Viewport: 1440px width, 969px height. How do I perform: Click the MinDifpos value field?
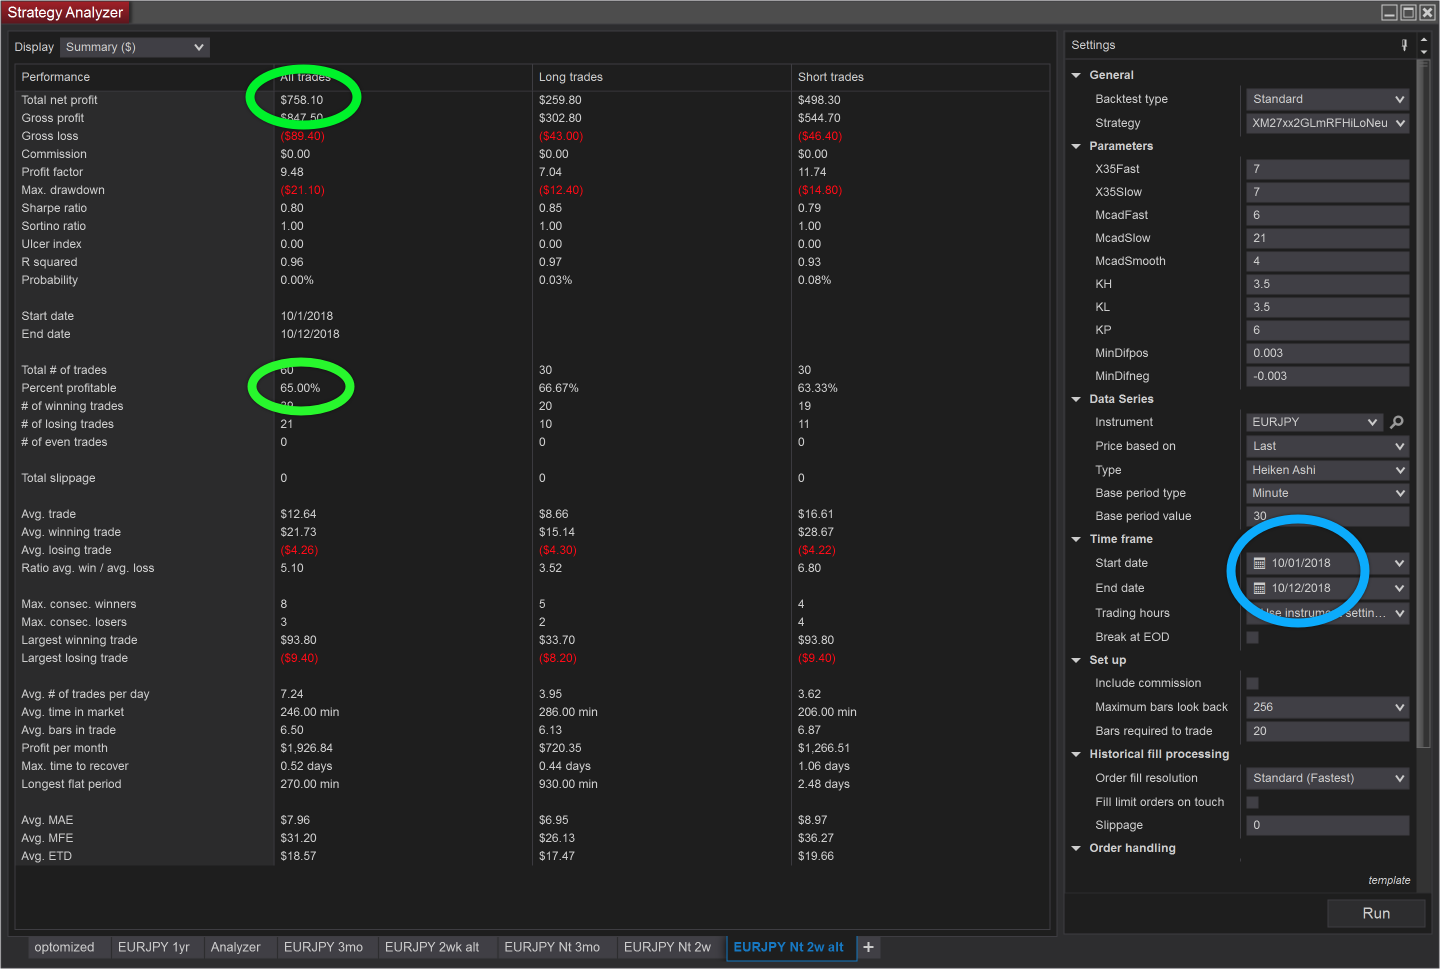point(1328,353)
